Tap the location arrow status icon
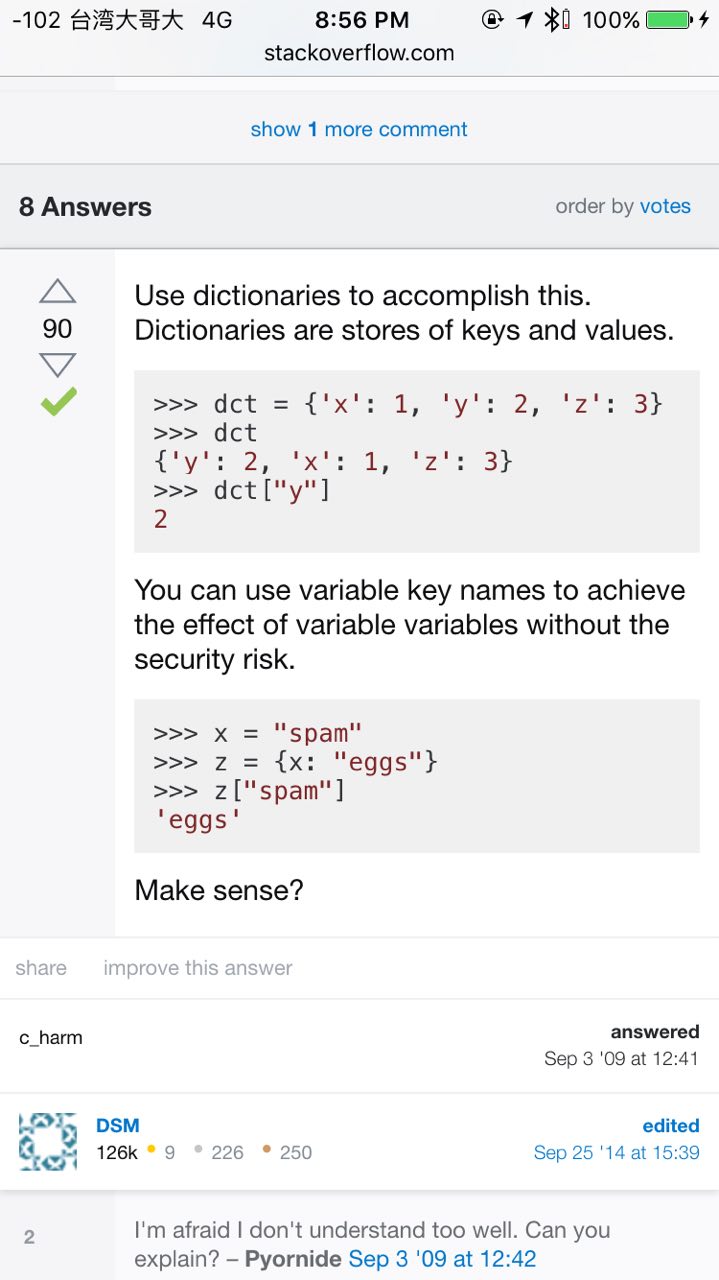 pos(524,19)
